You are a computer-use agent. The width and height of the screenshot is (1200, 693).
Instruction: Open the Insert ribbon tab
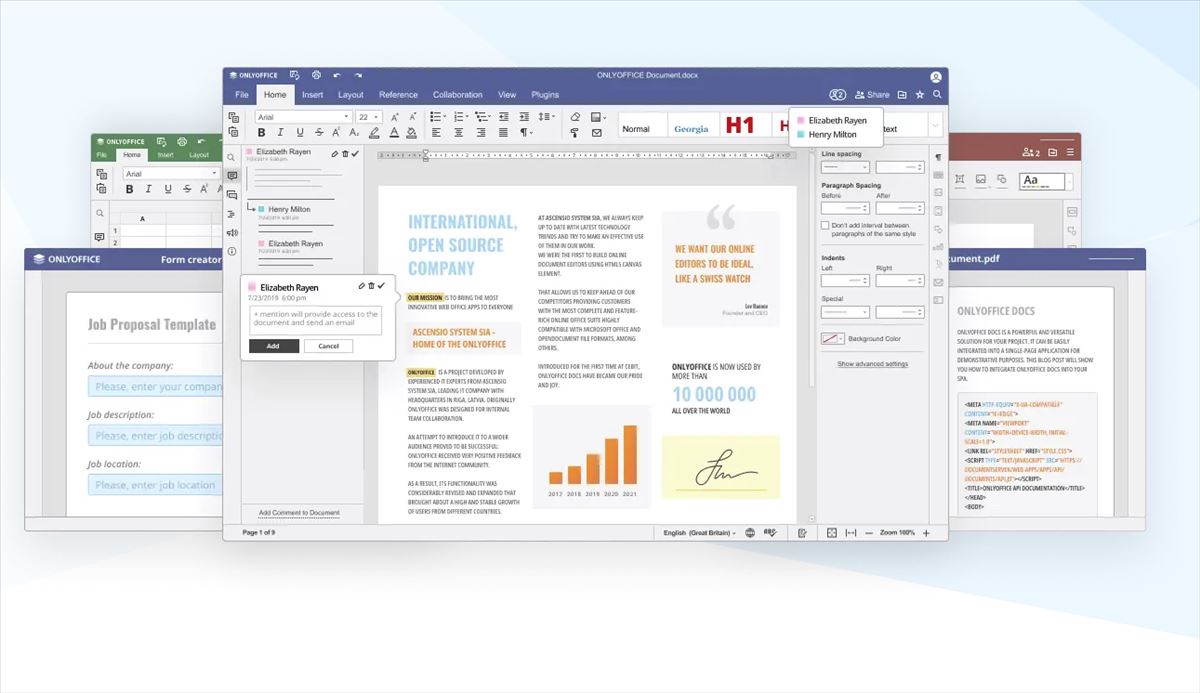[x=315, y=94]
